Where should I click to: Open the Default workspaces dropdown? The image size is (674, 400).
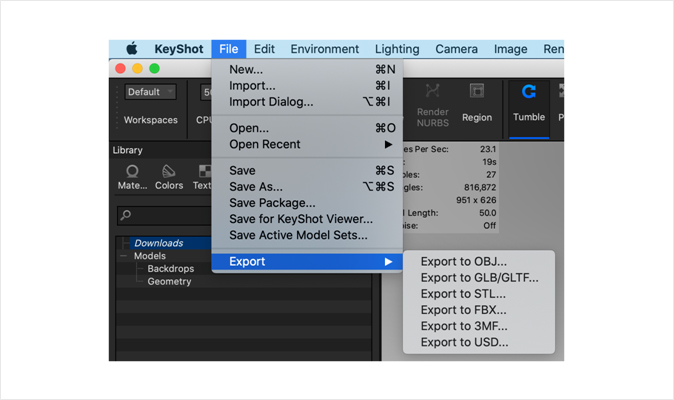pos(150,92)
